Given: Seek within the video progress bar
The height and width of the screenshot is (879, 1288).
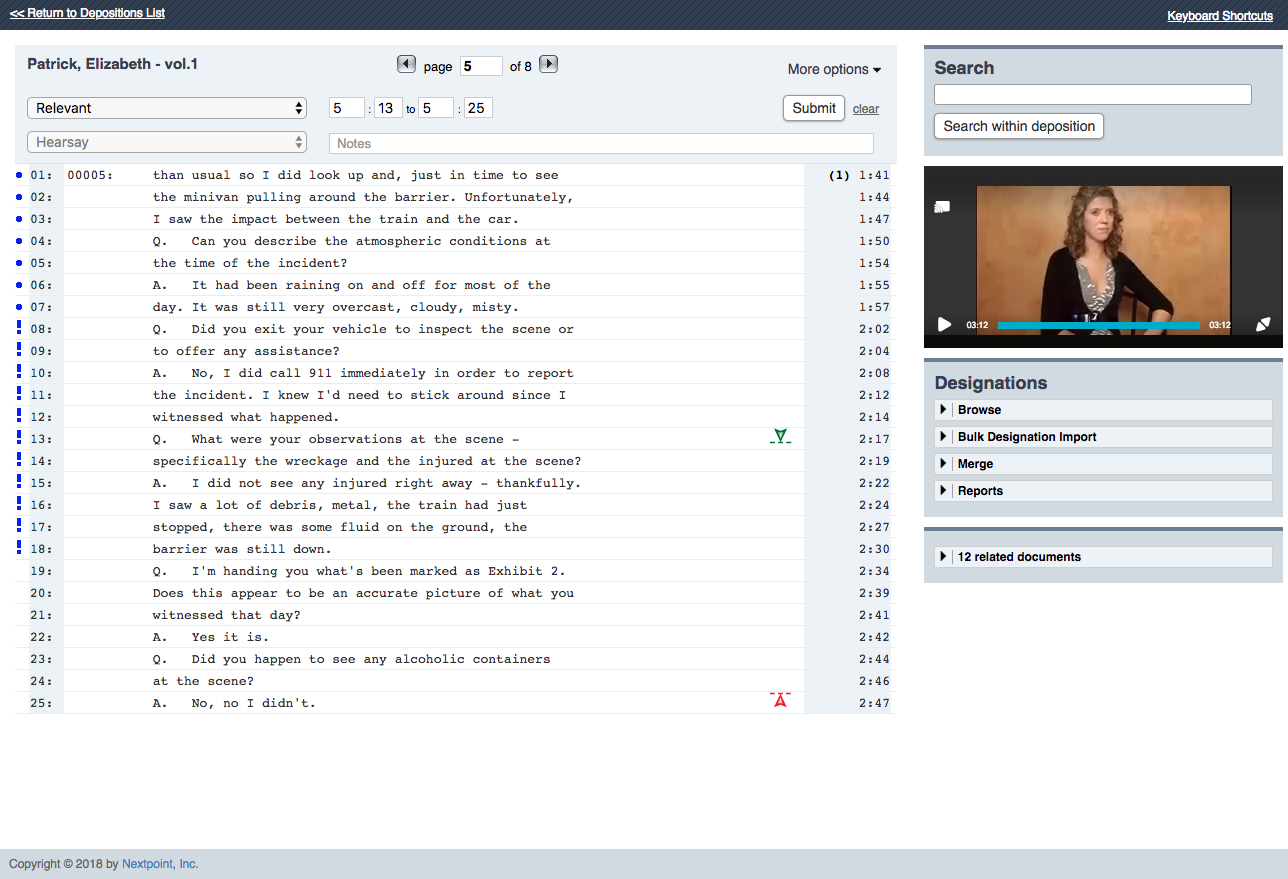Looking at the screenshot, I should pyautogui.click(x=1098, y=325).
